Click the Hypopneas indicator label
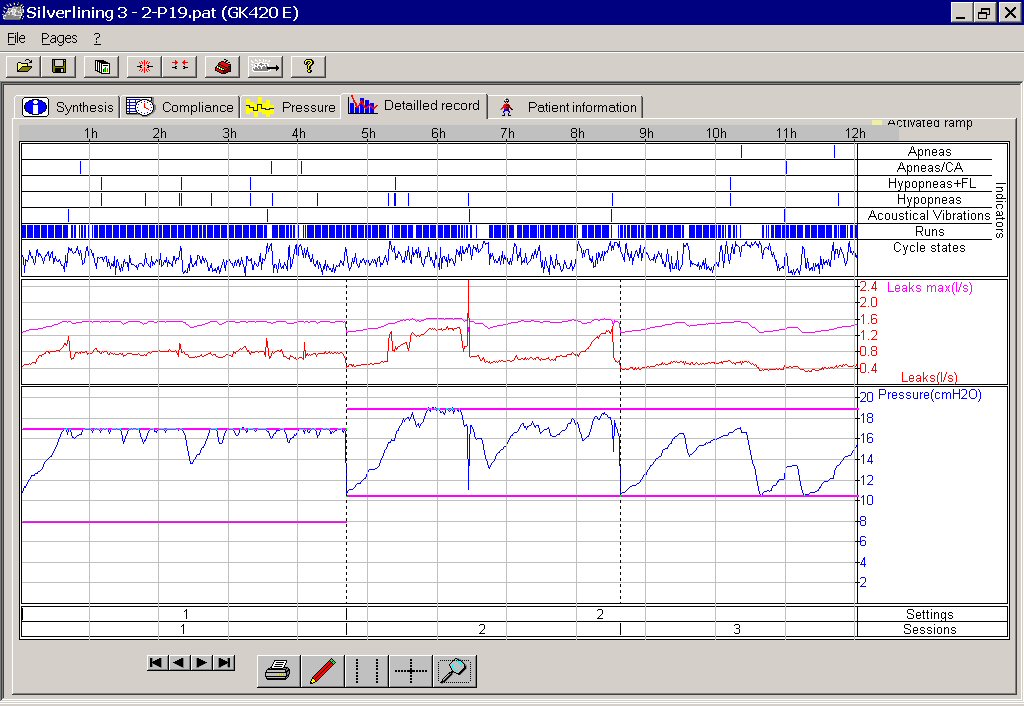The width and height of the screenshot is (1024, 706). coord(929,200)
